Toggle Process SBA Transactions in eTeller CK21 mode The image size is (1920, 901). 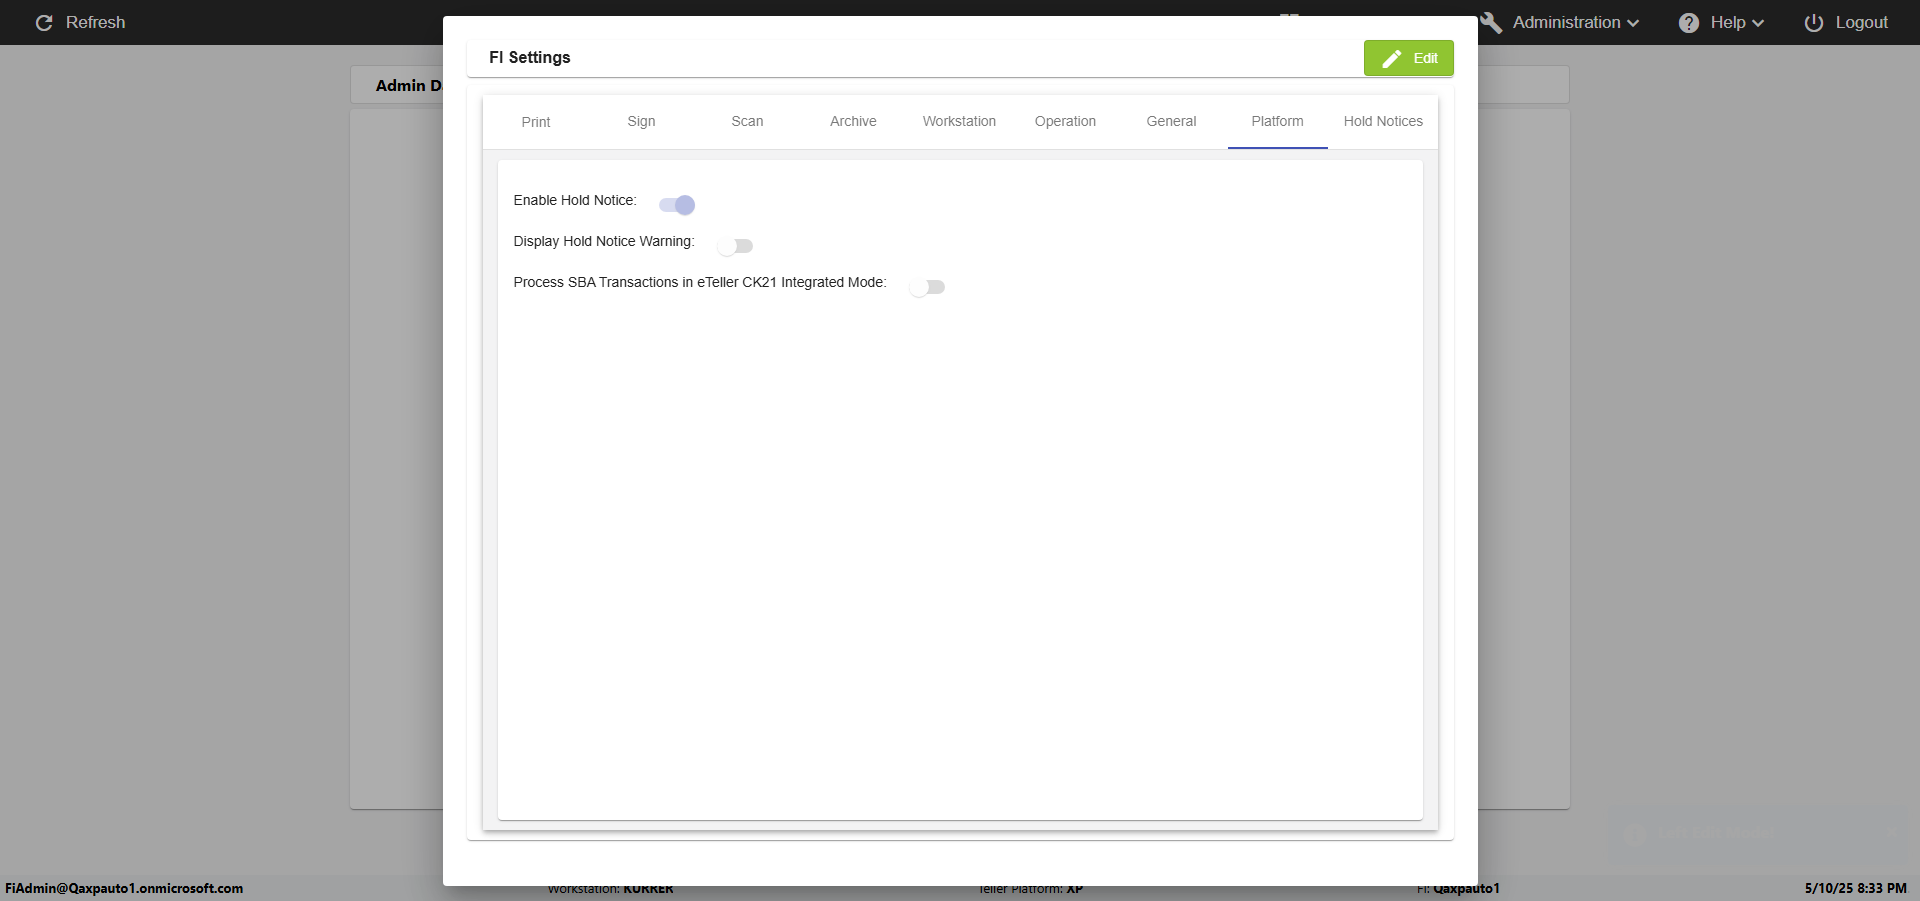[x=927, y=287]
